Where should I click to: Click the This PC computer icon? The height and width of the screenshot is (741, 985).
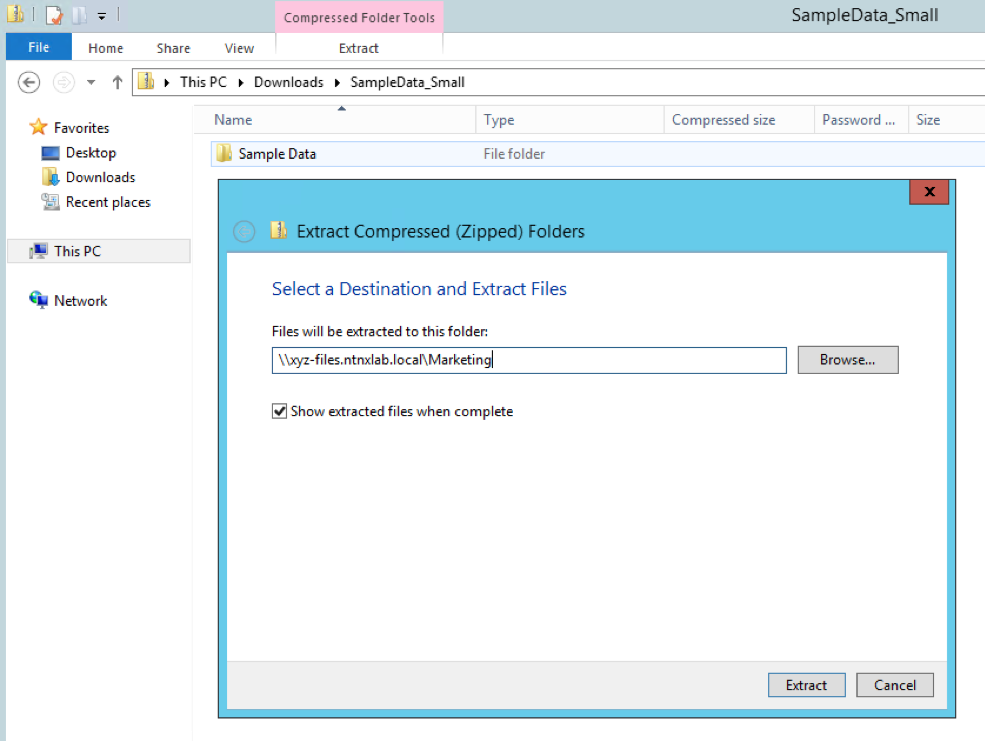tap(38, 251)
